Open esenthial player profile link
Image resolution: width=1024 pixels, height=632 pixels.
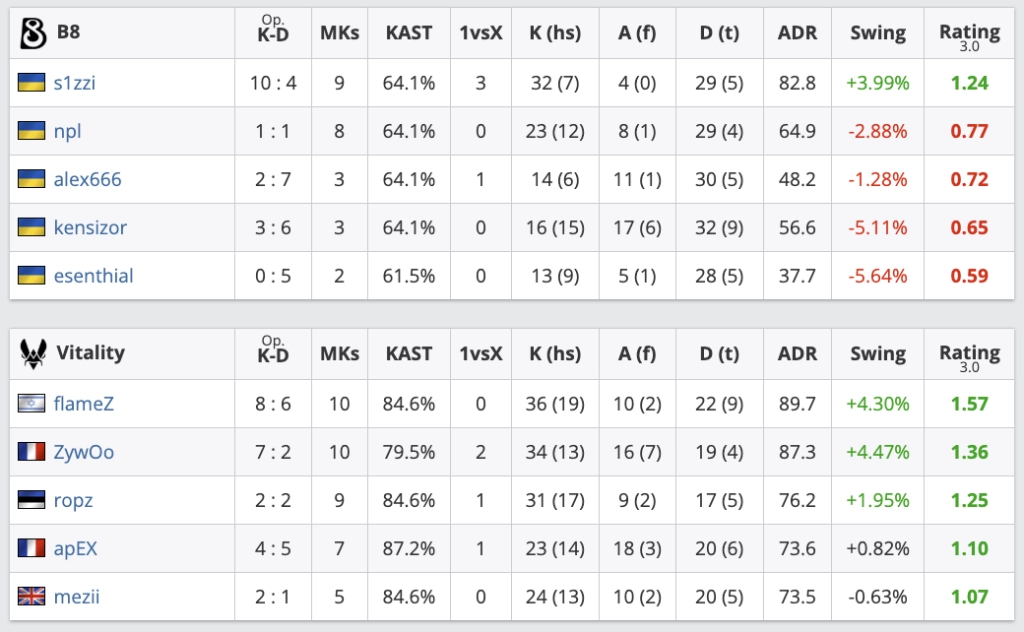coord(93,276)
